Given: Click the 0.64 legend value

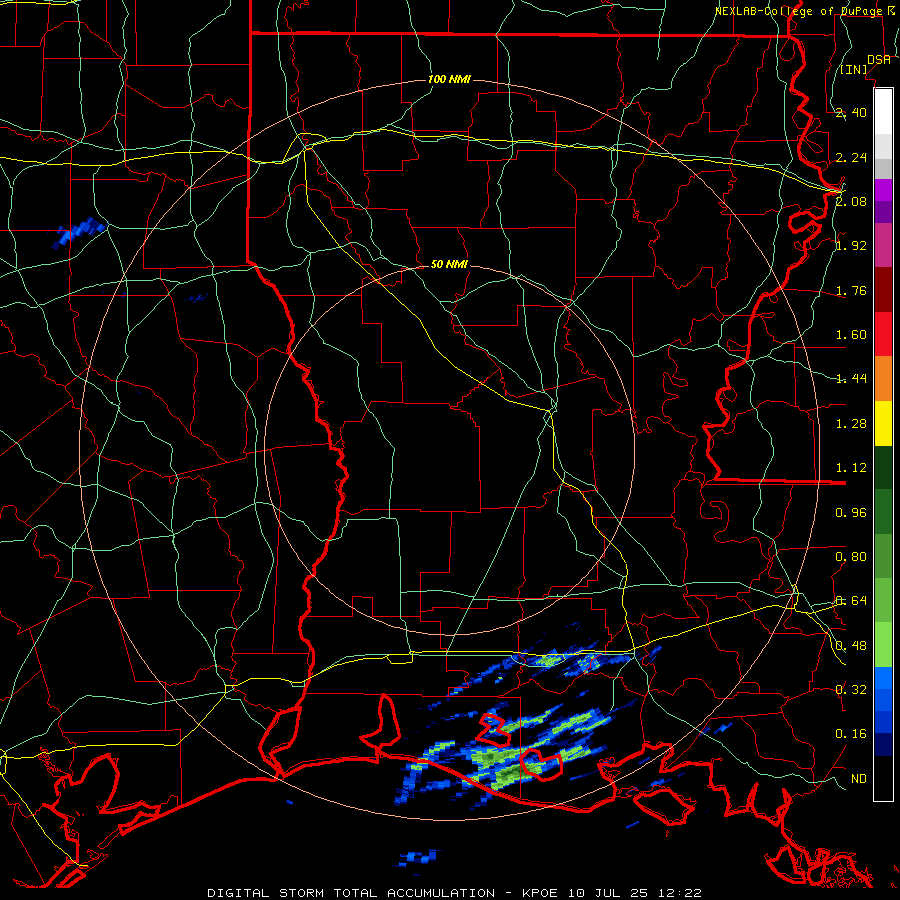Looking at the screenshot, I should 851,601.
